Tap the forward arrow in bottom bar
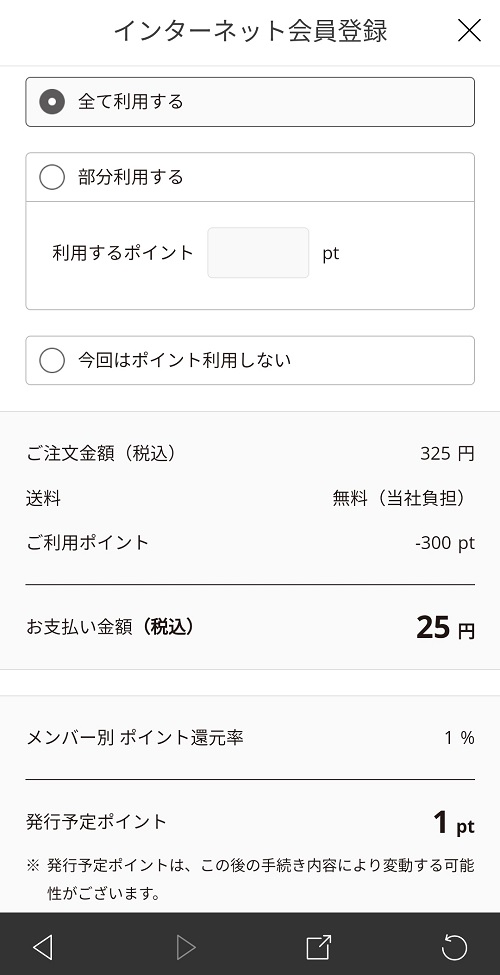Screen dimensions: 500x975 (185, 948)
